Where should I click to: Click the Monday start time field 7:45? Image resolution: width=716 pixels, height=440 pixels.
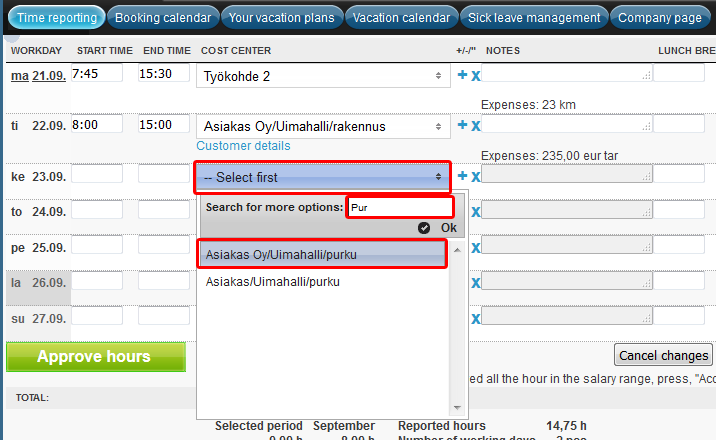click(x=97, y=73)
